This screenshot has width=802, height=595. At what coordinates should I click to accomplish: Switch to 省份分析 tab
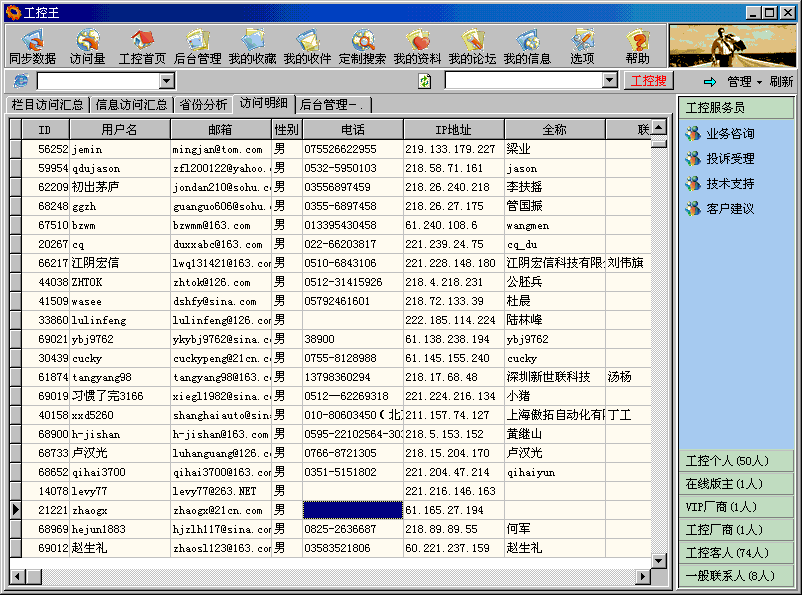pos(203,104)
